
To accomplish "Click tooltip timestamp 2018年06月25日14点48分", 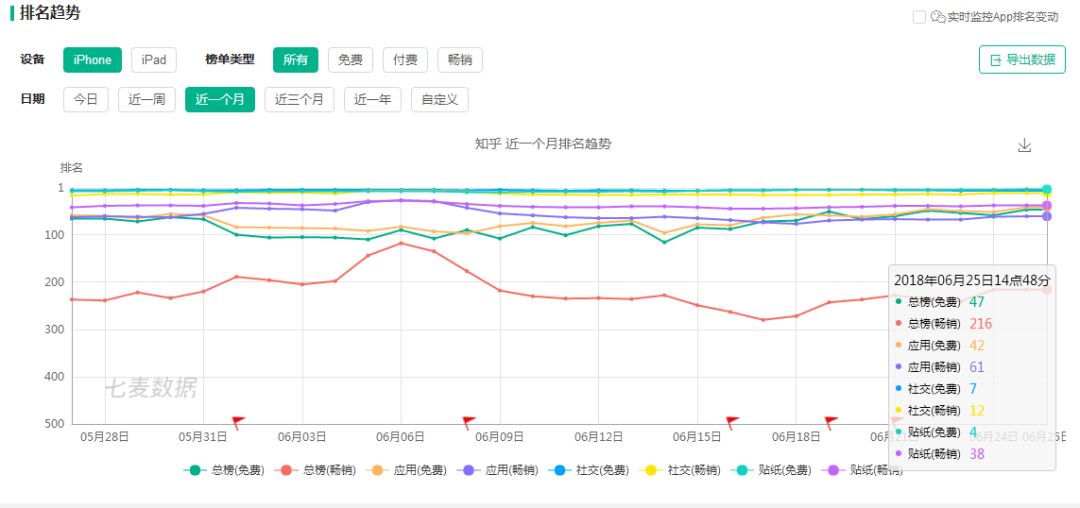I will [x=972, y=280].
